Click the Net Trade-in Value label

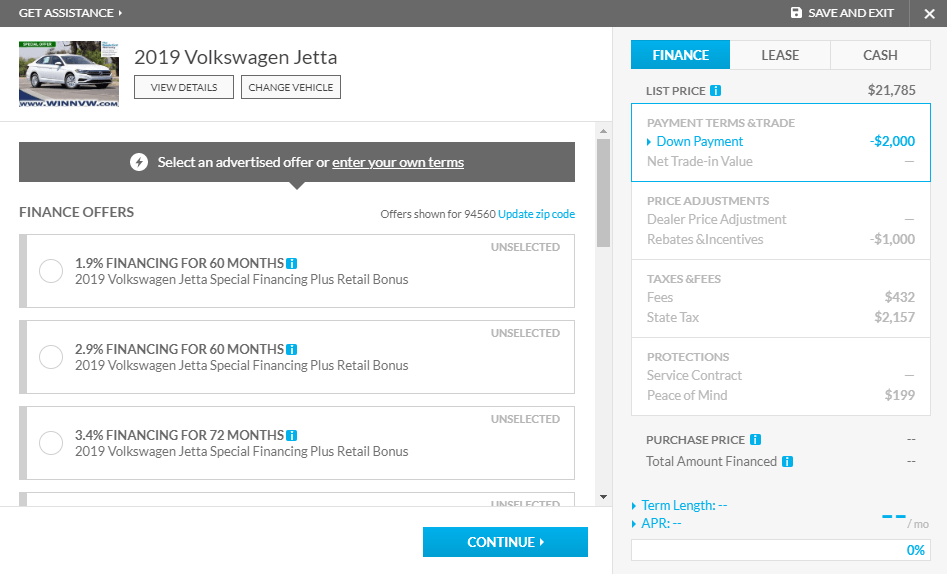(699, 161)
